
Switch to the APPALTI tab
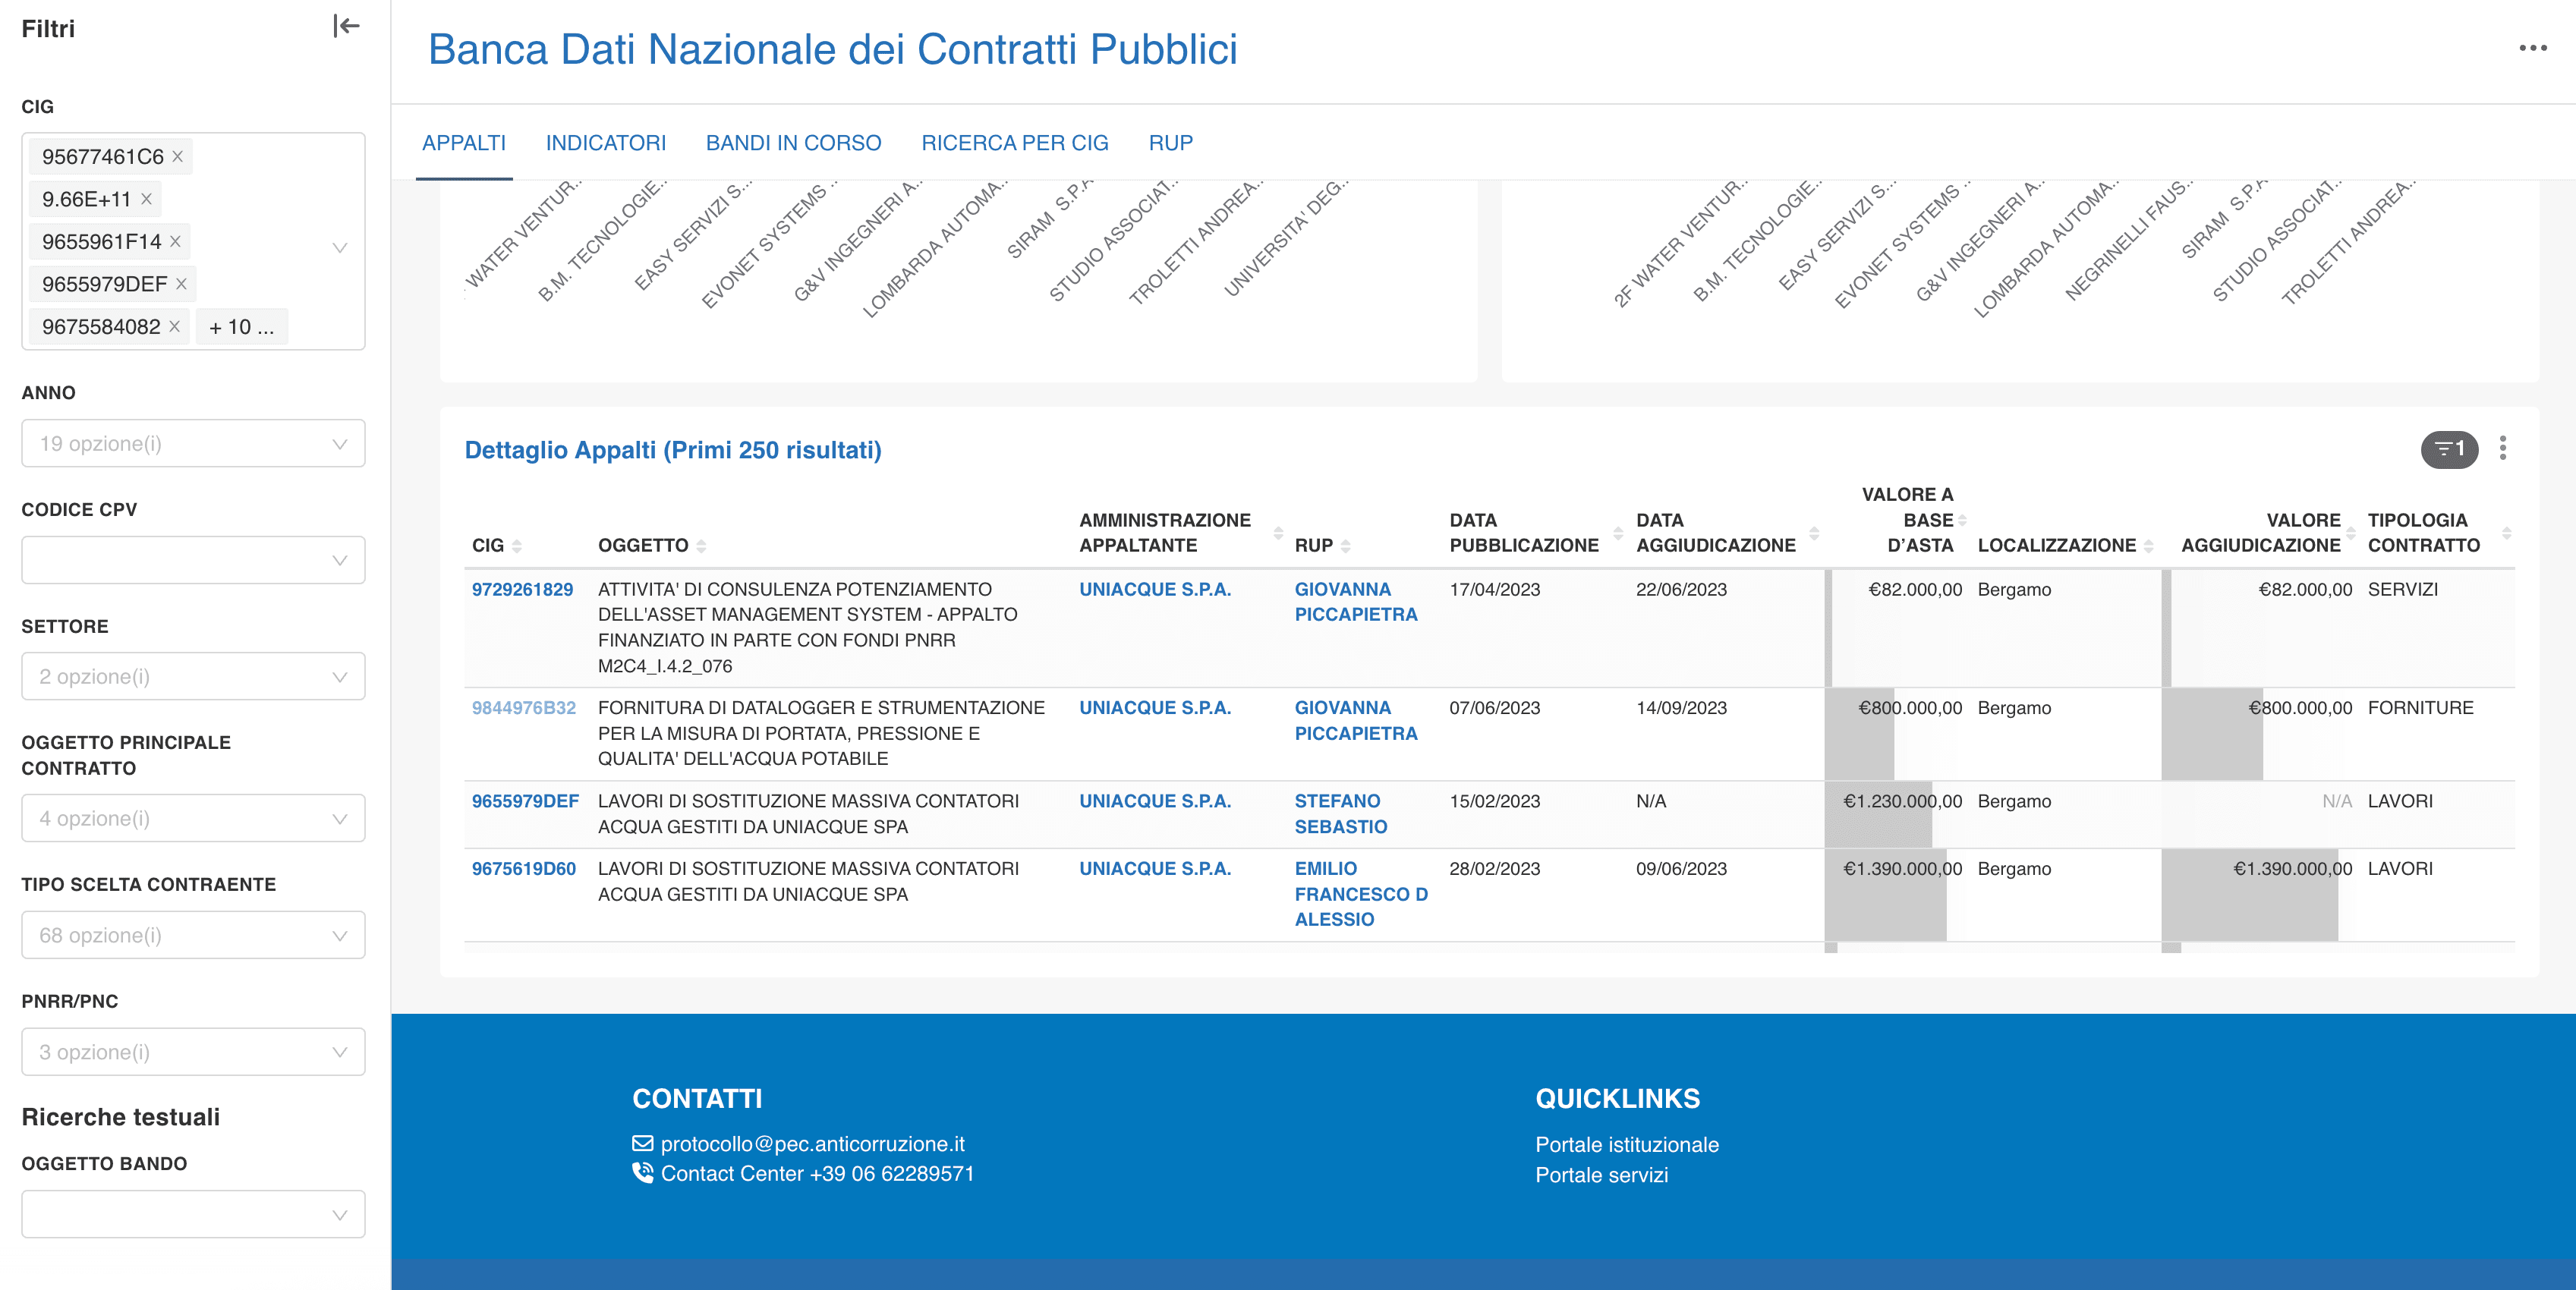pos(464,143)
